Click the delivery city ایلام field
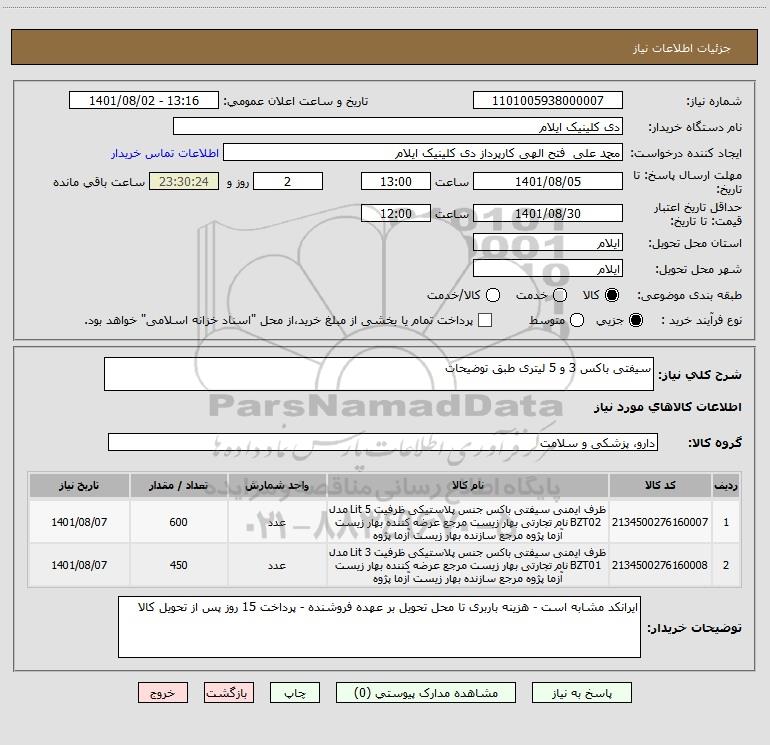This screenshot has height=745, width=770. coord(548,268)
